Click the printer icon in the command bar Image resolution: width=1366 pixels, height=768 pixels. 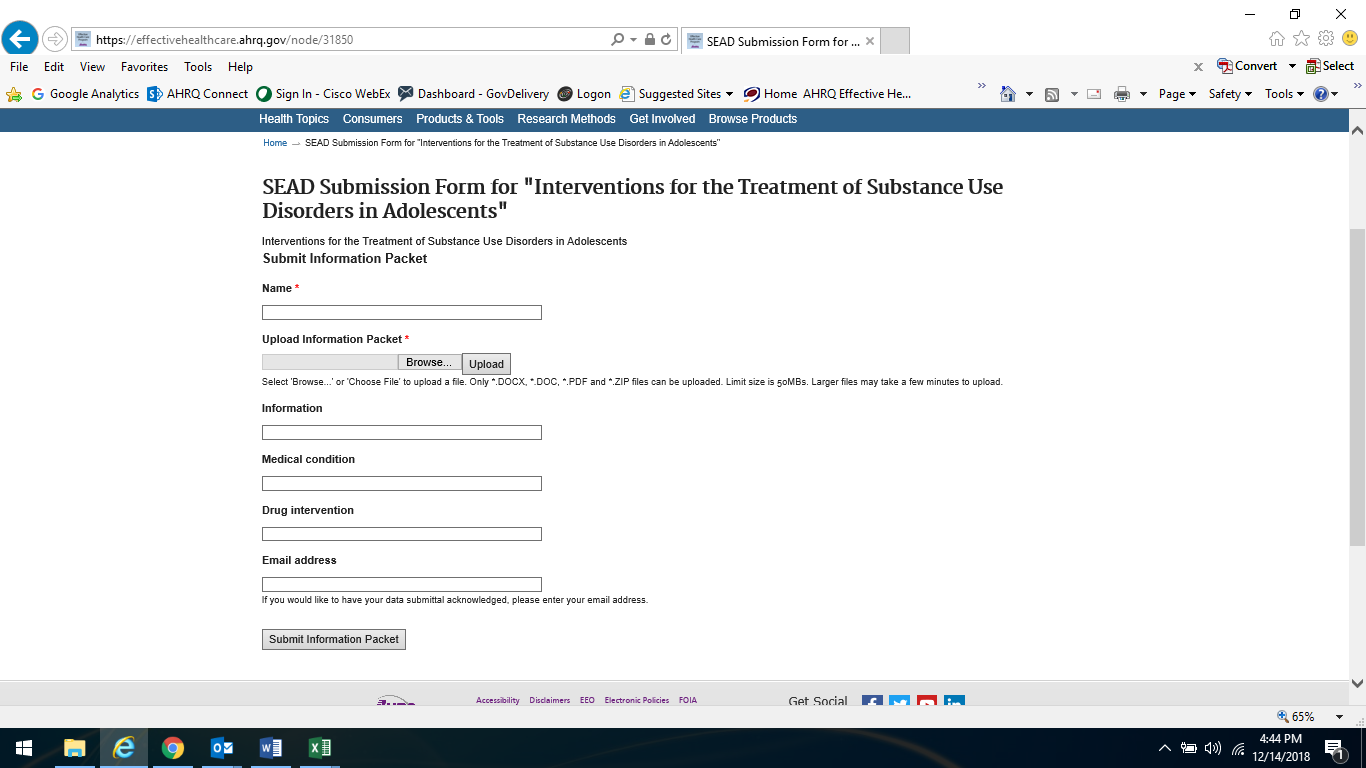(x=1122, y=94)
